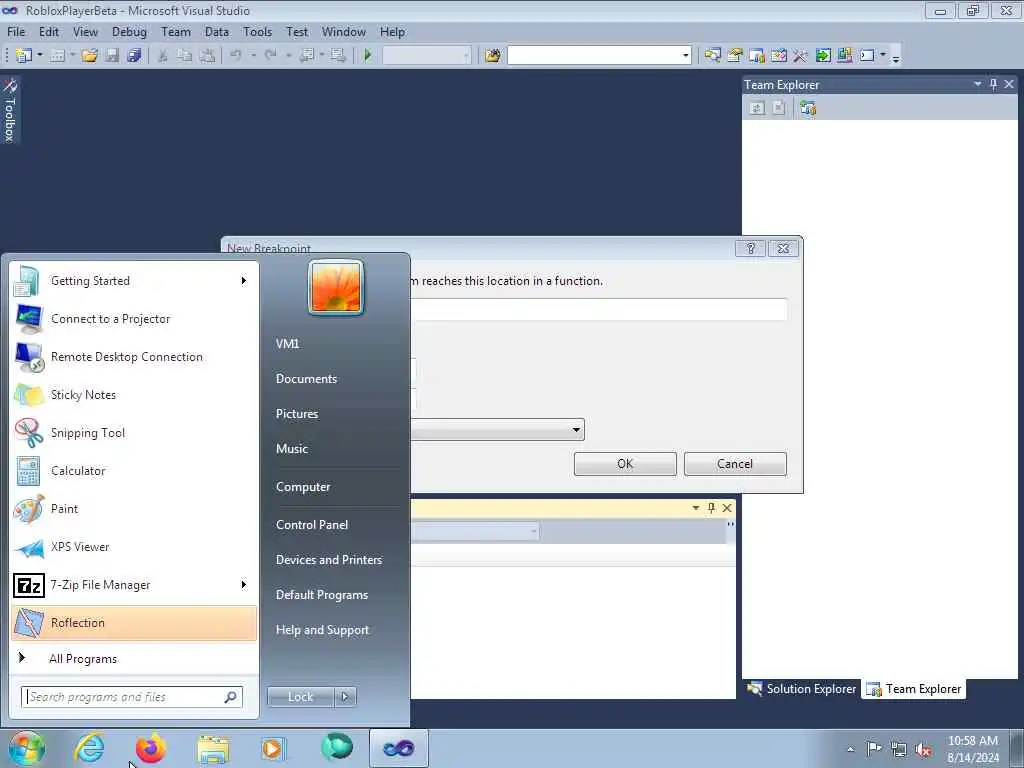This screenshot has width=1024, height=768.
Task: Switch to the Solution Explorer tab
Action: (801, 689)
